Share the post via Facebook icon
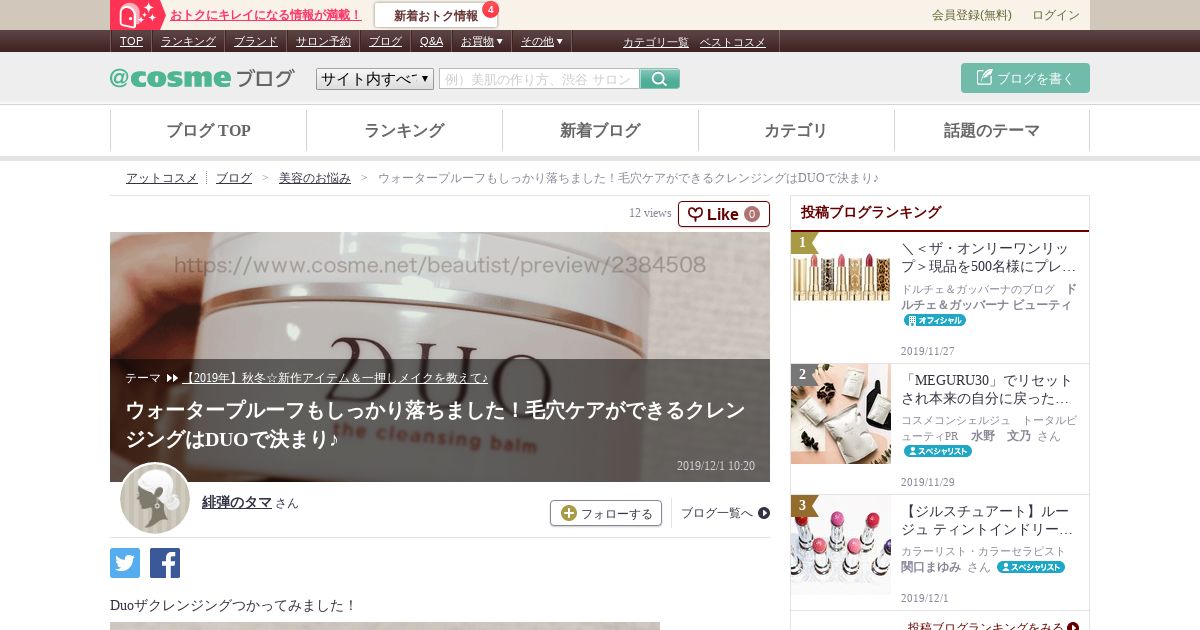The image size is (1200, 630). click(x=165, y=563)
